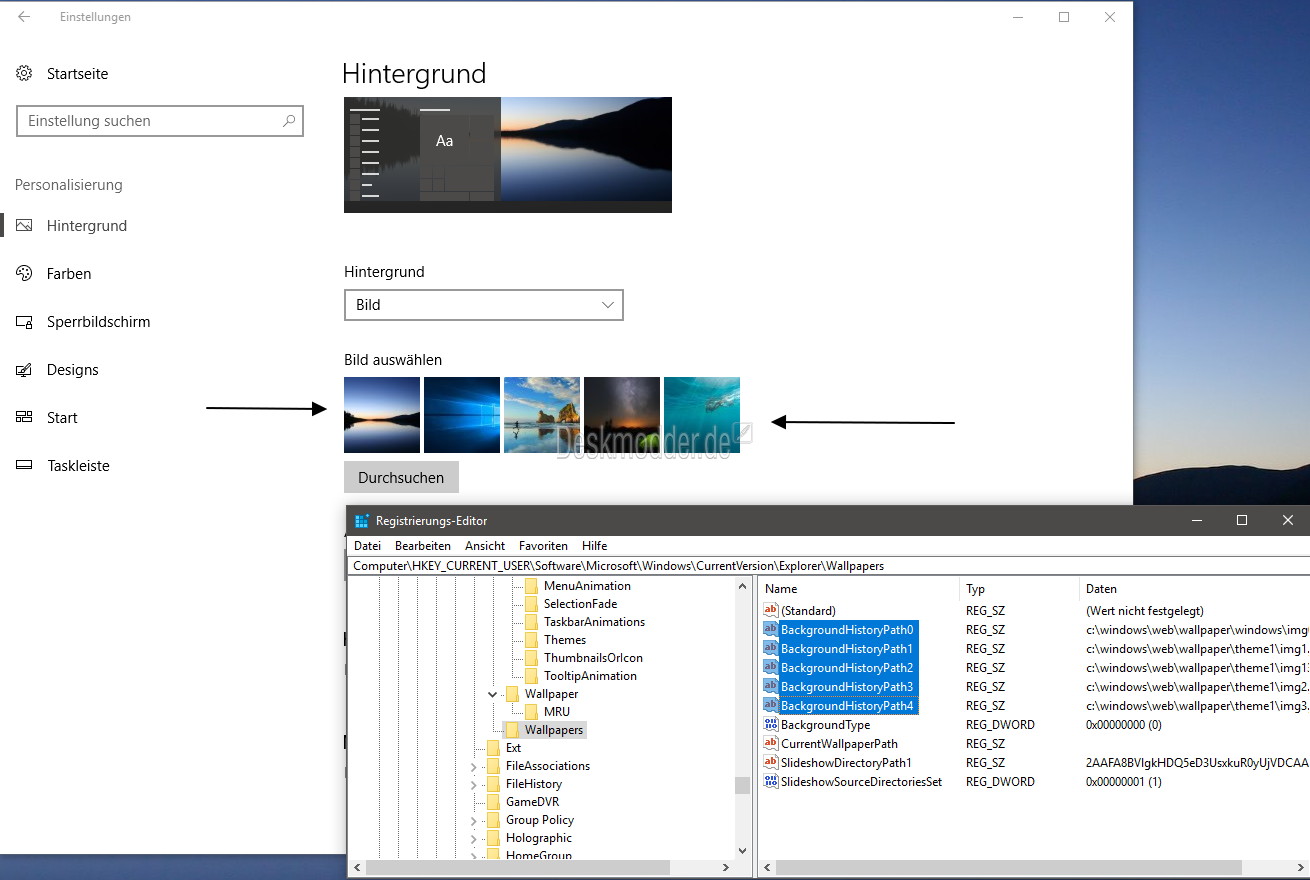Image resolution: width=1310 pixels, height=880 pixels.
Task: Collapse the Wallpaper tree node
Action: (492, 694)
